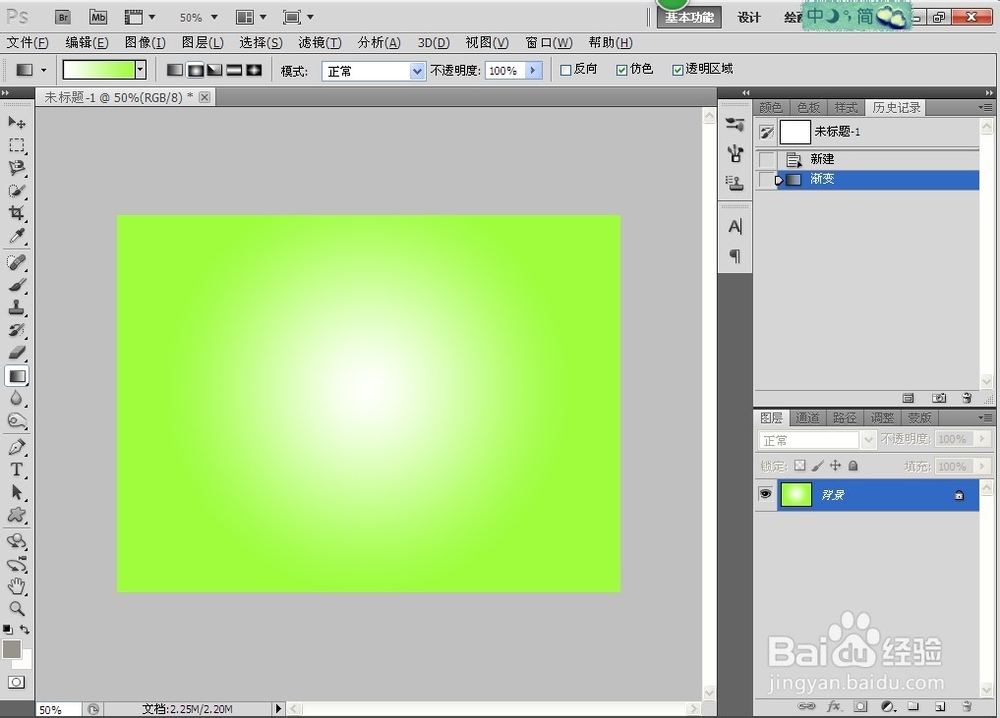This screenshot has width=1000, height=718.
Task: Select the Dodge tool
Action: click(17, 421)
